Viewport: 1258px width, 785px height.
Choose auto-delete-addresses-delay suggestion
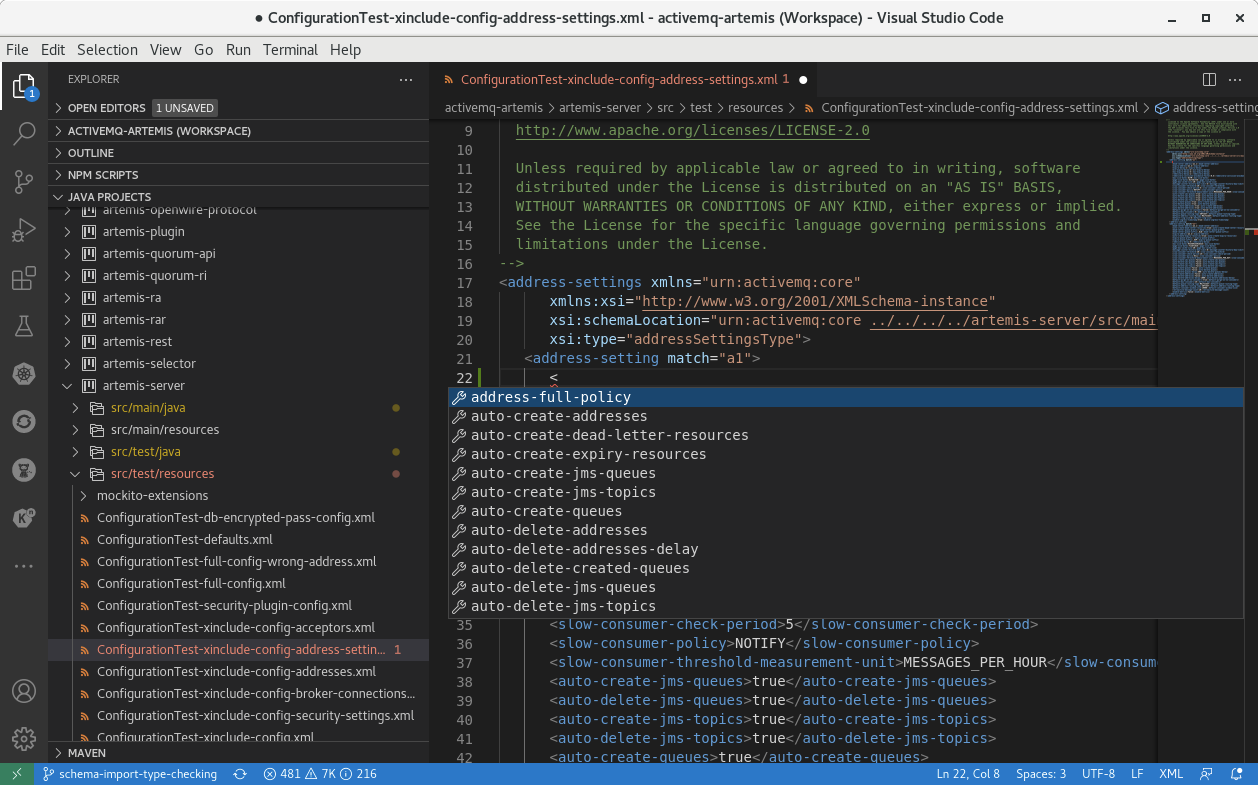click(x=846, y=549)
